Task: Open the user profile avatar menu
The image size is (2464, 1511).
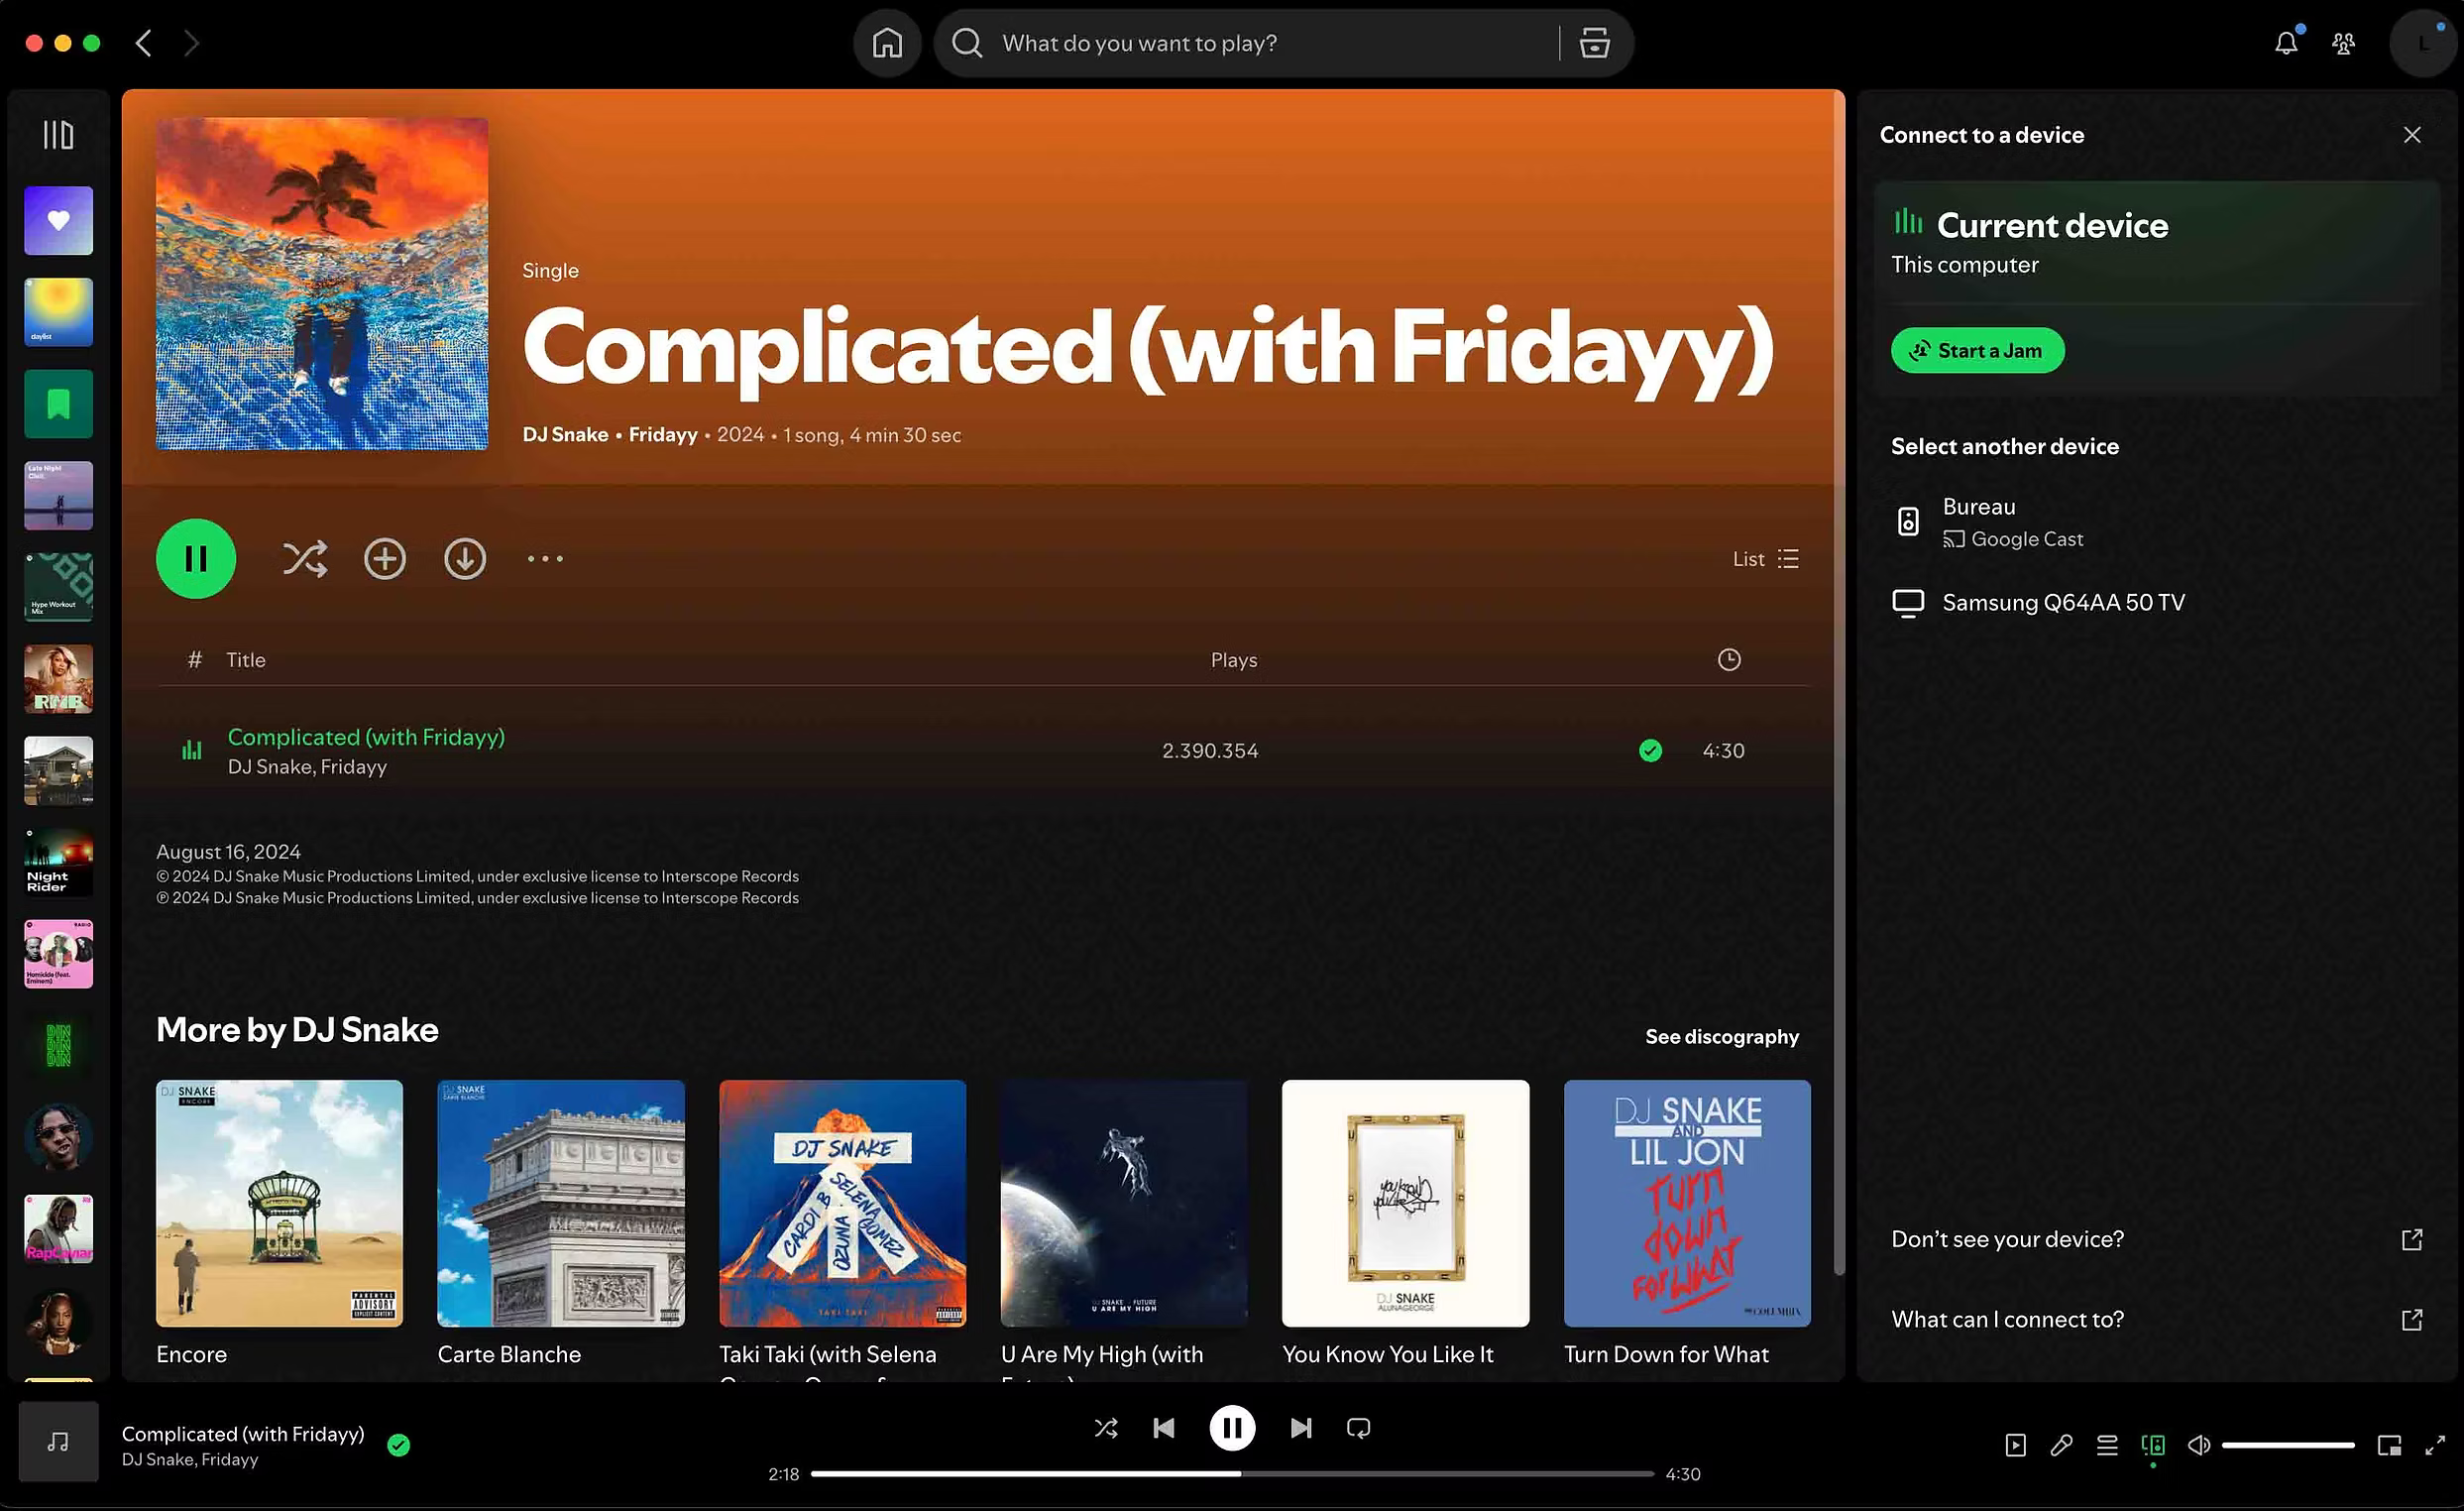Action: tap(2422, 43)
